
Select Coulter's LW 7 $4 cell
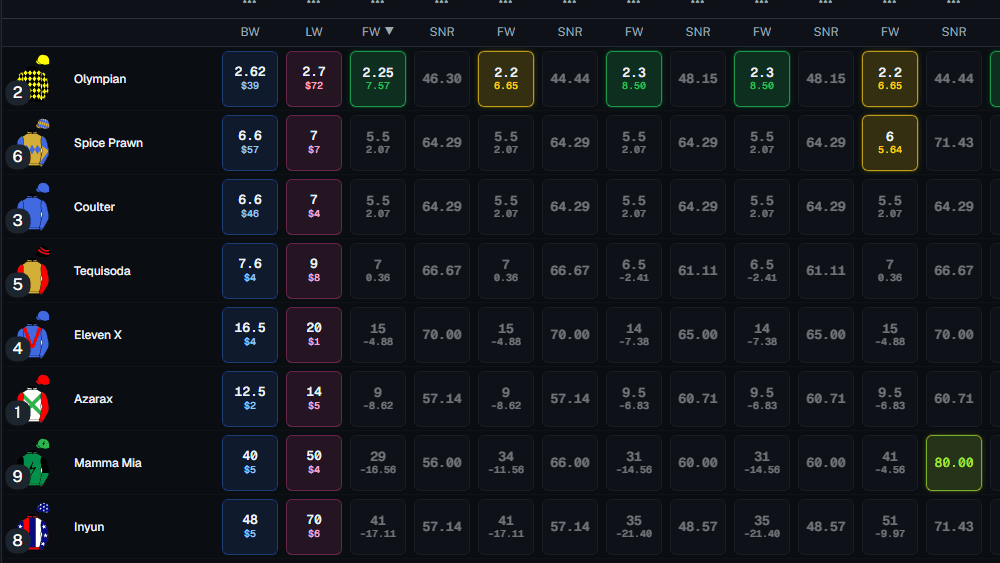click(x=314, y=207)
